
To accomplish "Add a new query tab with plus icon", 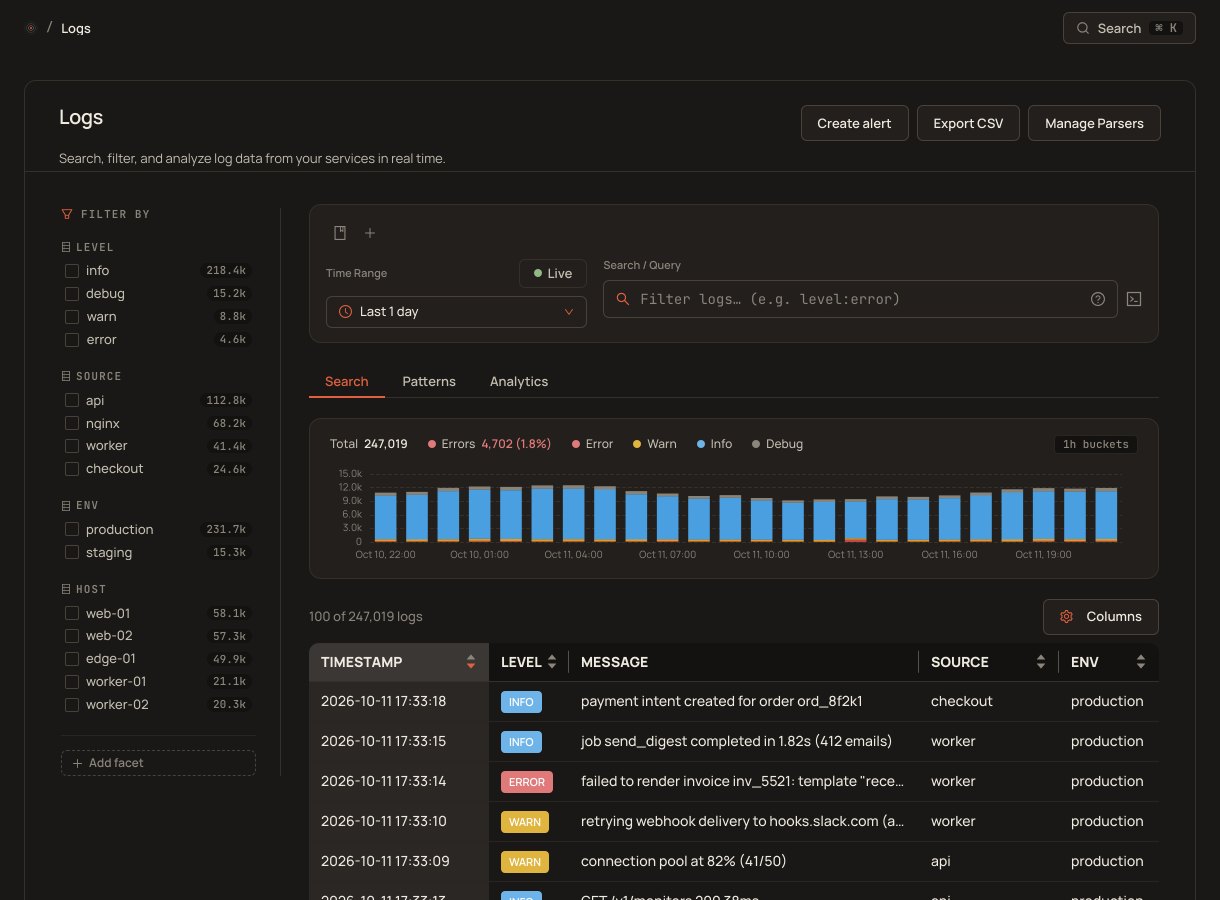I will click(x=370, y=233).
